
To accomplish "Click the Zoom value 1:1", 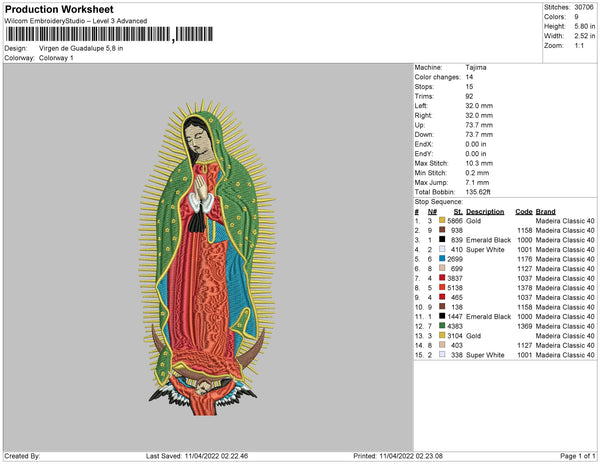I will [x=579, y=46].
